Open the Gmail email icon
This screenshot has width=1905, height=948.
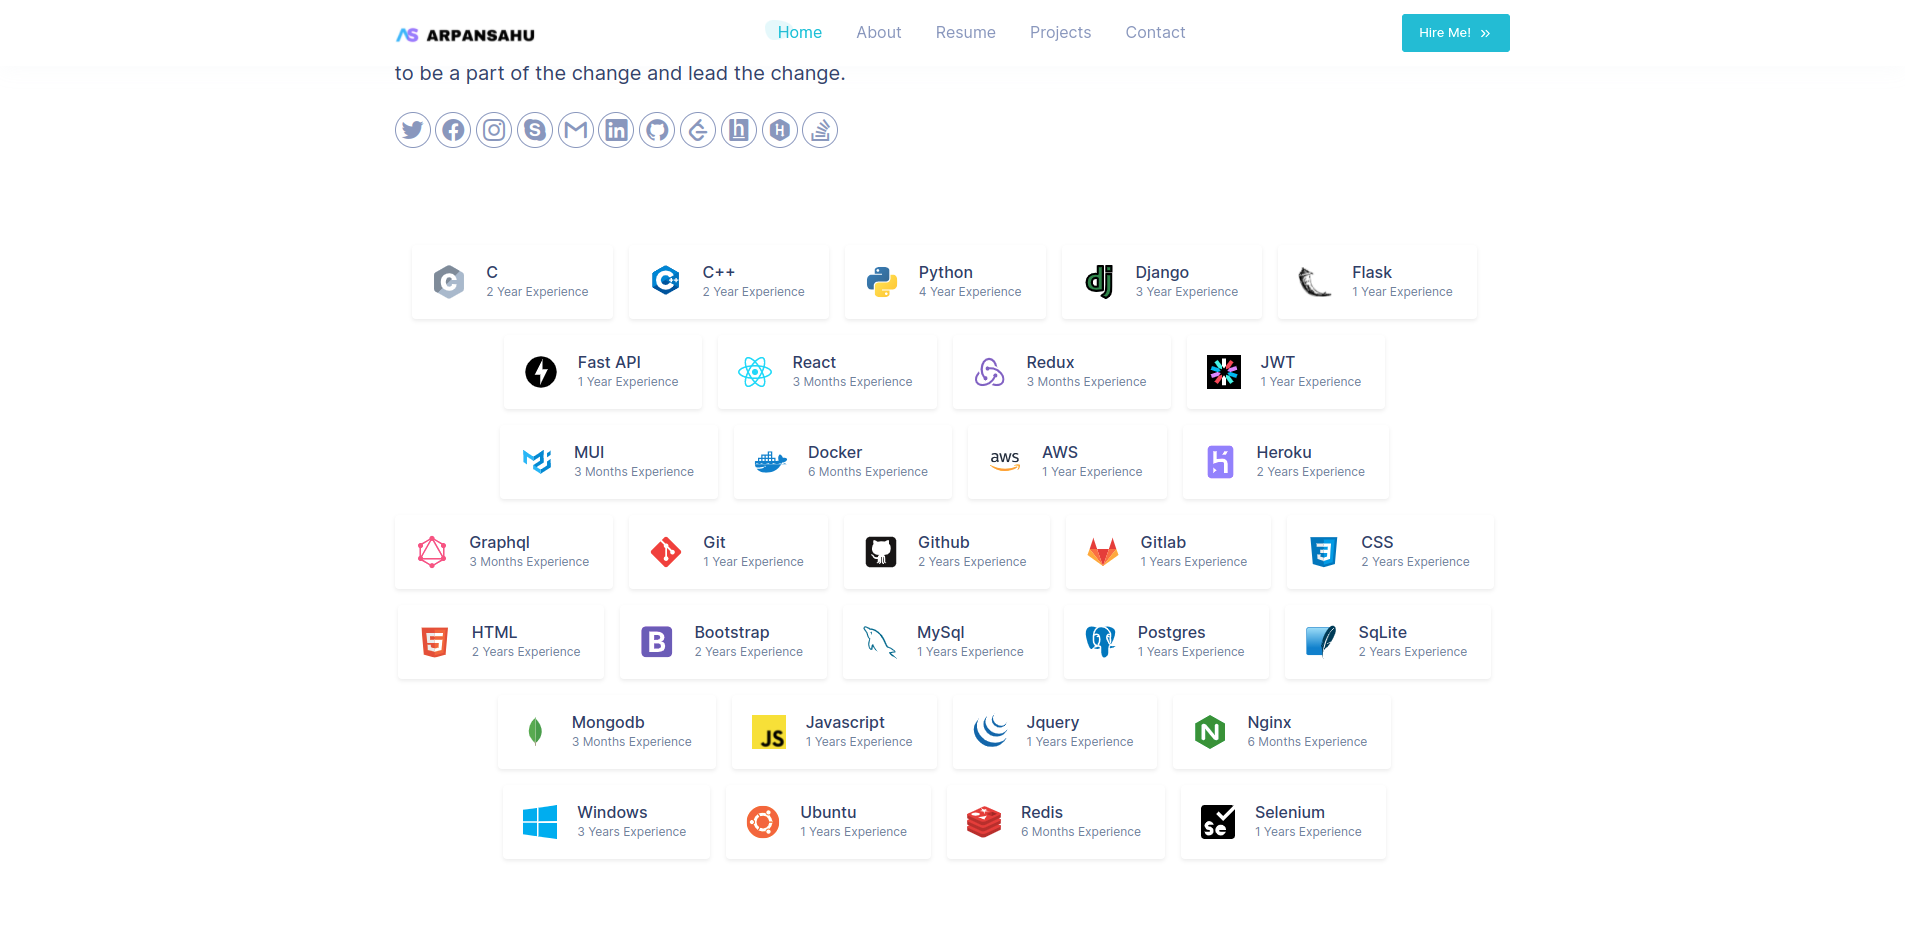(x=576, y=130)
